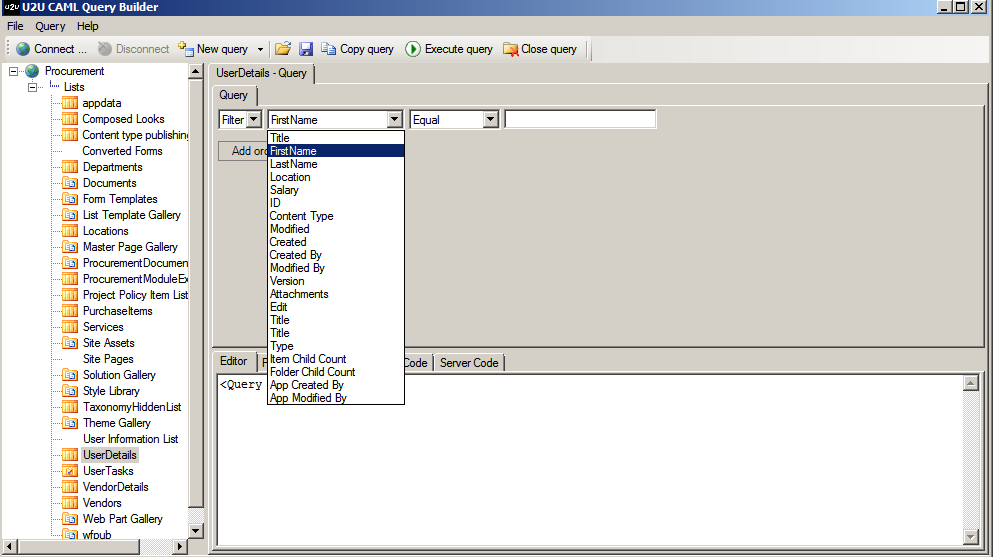Collapse the Lists tree node

coord(32,87)
